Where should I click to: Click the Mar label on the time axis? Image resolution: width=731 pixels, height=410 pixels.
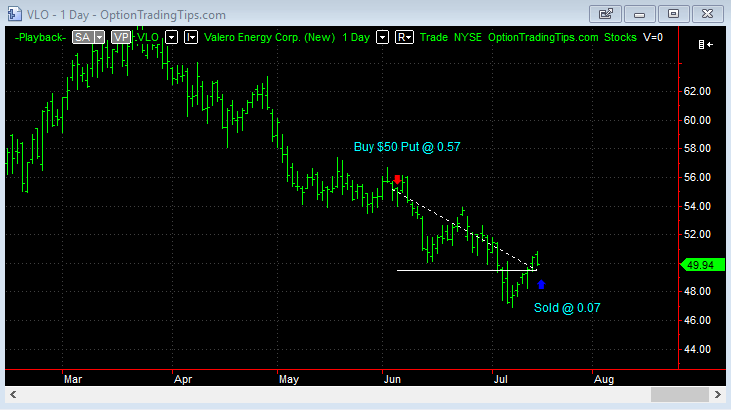pyautogui.click(x=73, y=379)
